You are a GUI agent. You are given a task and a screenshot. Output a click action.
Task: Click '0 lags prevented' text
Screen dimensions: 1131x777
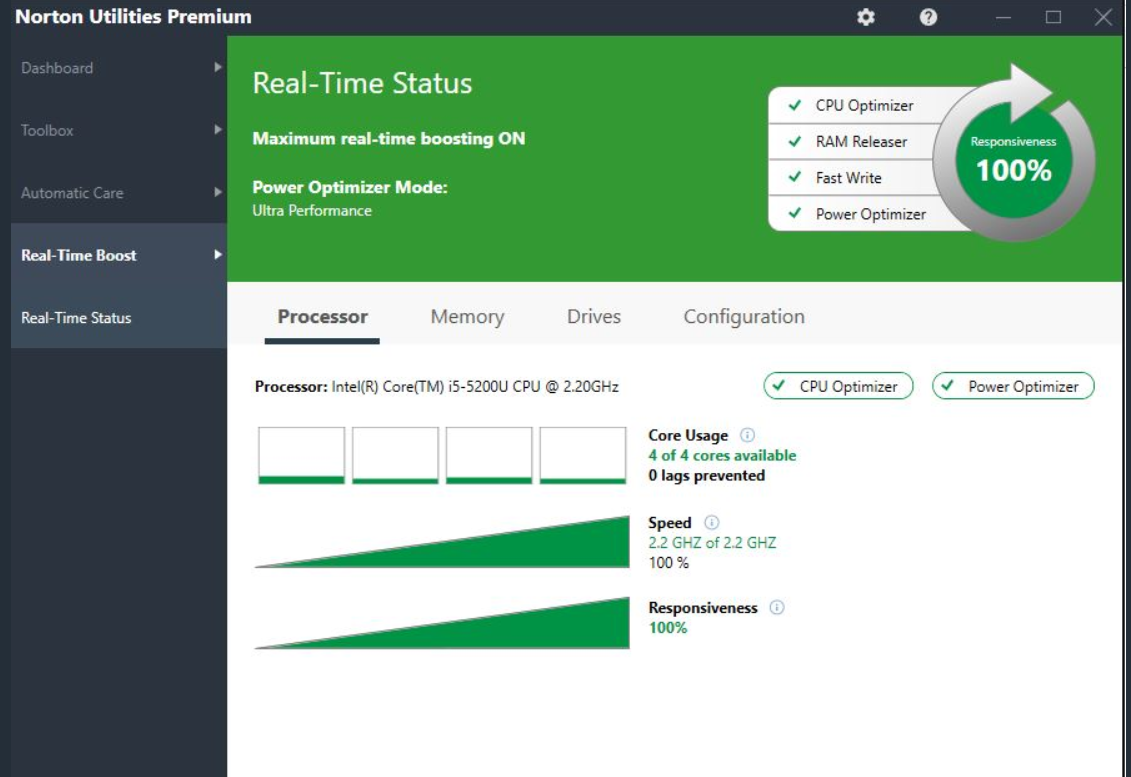(706, 475)
